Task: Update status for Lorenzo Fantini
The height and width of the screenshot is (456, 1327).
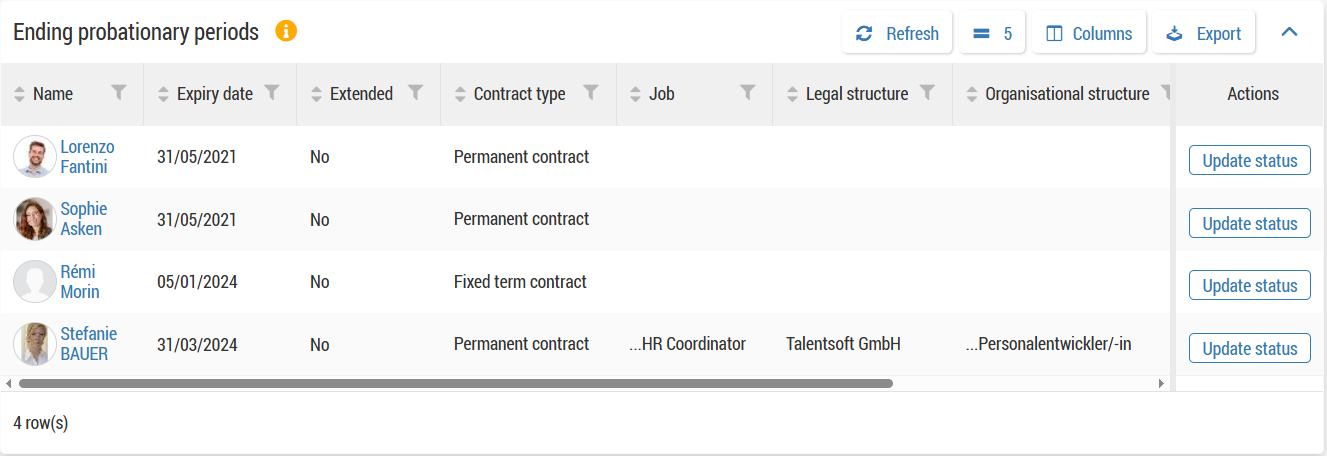Action: click(x=1249, y=160)
